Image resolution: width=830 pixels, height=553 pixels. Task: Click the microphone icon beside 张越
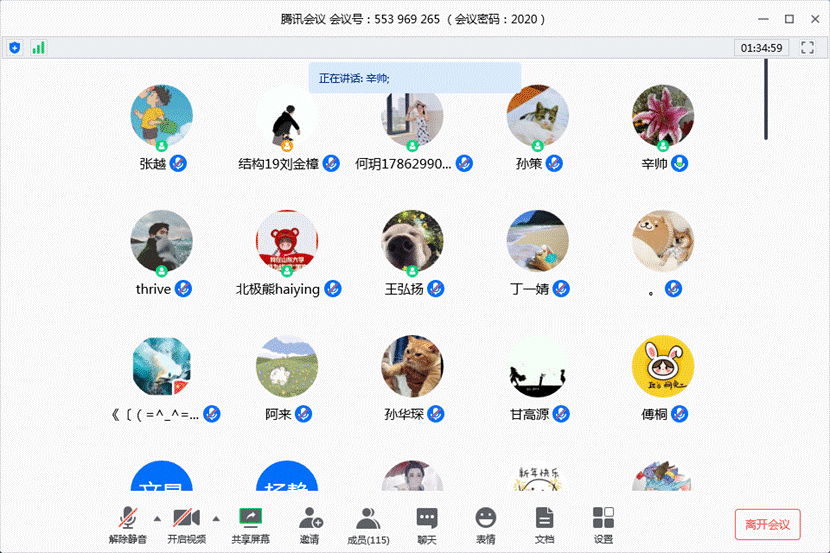180,163
